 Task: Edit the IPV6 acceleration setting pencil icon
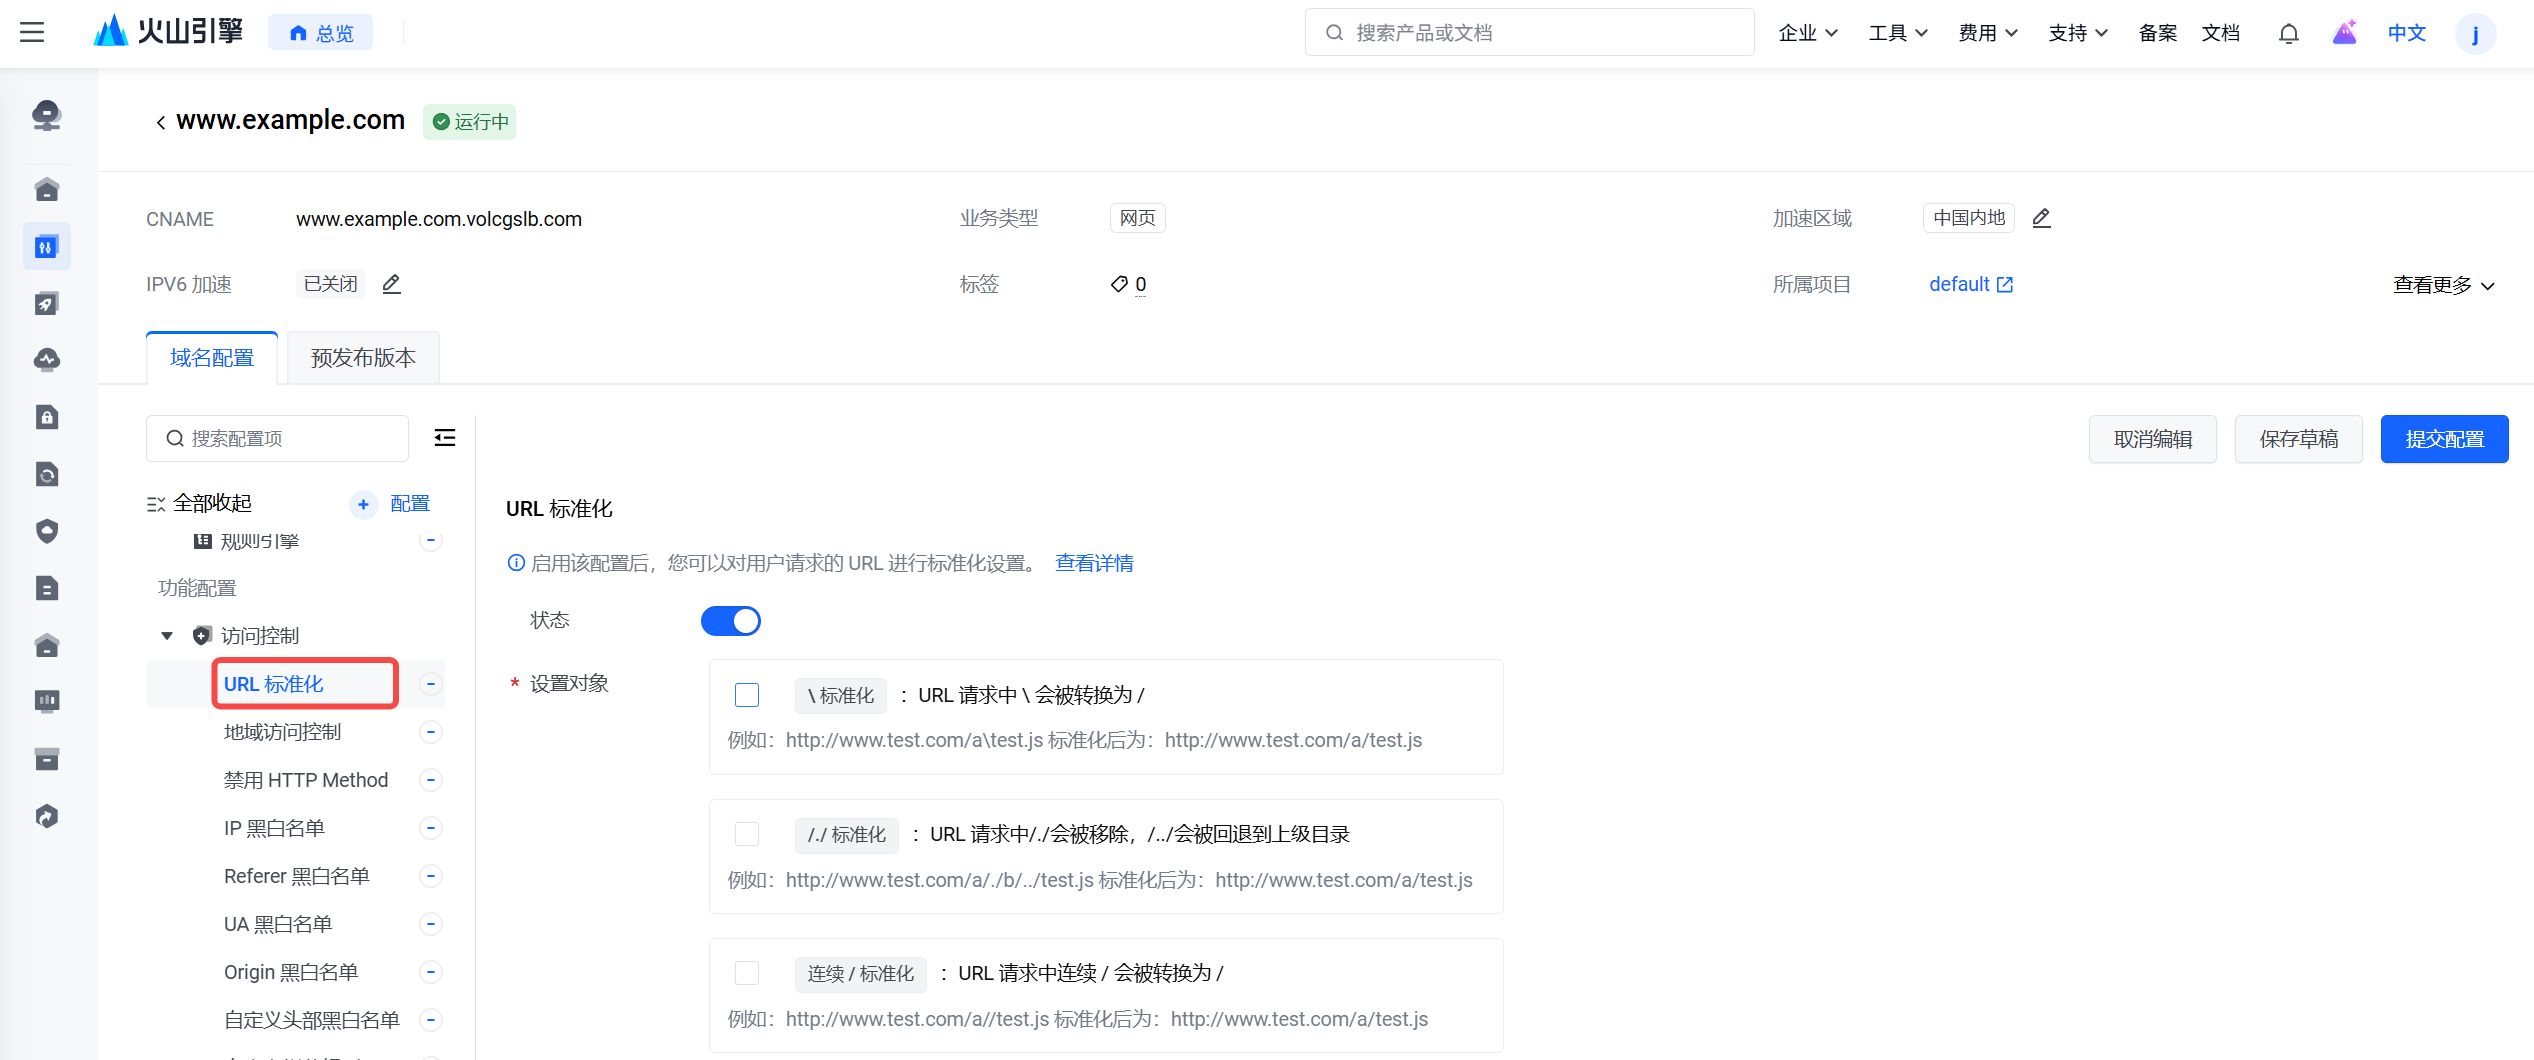392,284
